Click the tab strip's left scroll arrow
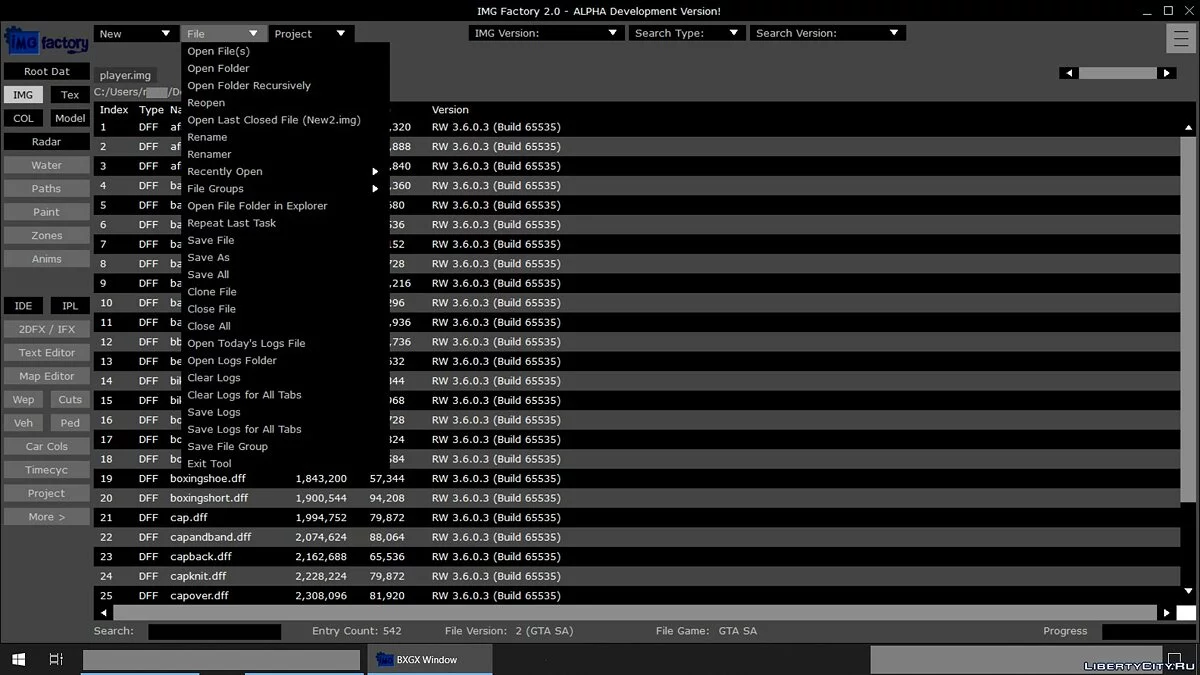Screen dimensions: 1200x675 point(1069,73)
